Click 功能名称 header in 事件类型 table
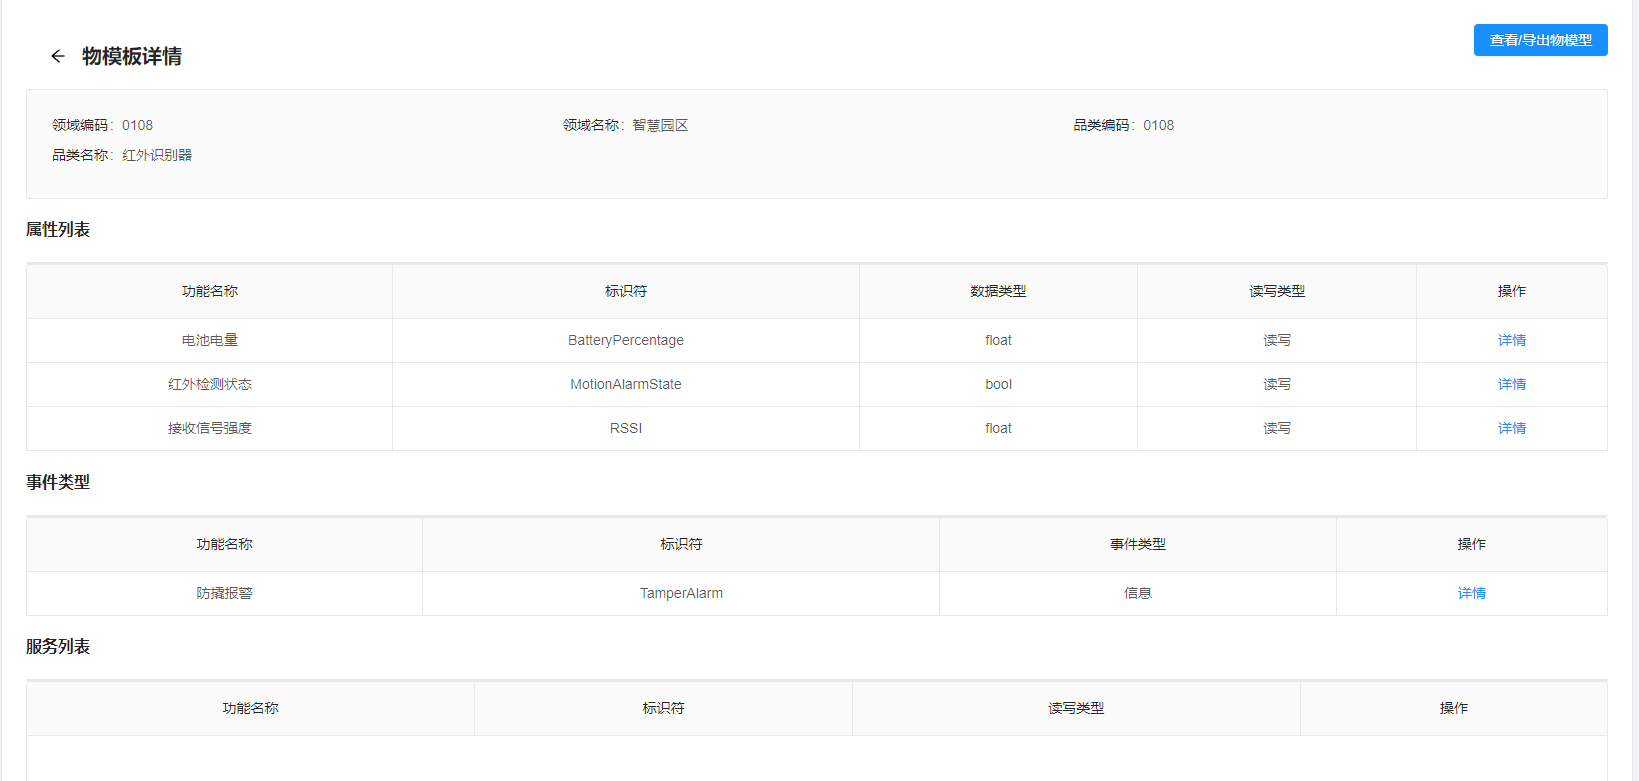 click(225, 544)
